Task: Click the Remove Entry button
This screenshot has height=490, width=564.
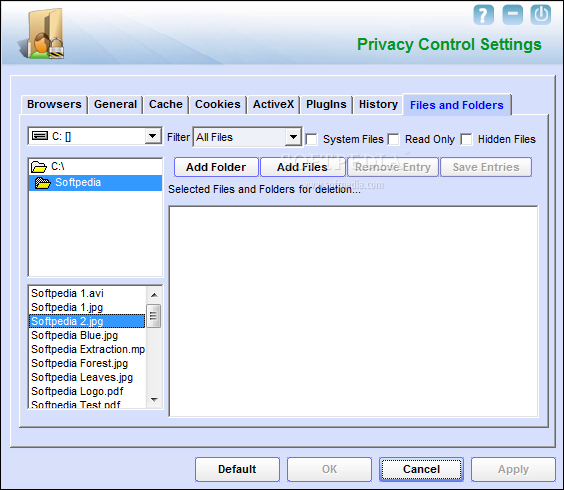Action: [393, 167]
